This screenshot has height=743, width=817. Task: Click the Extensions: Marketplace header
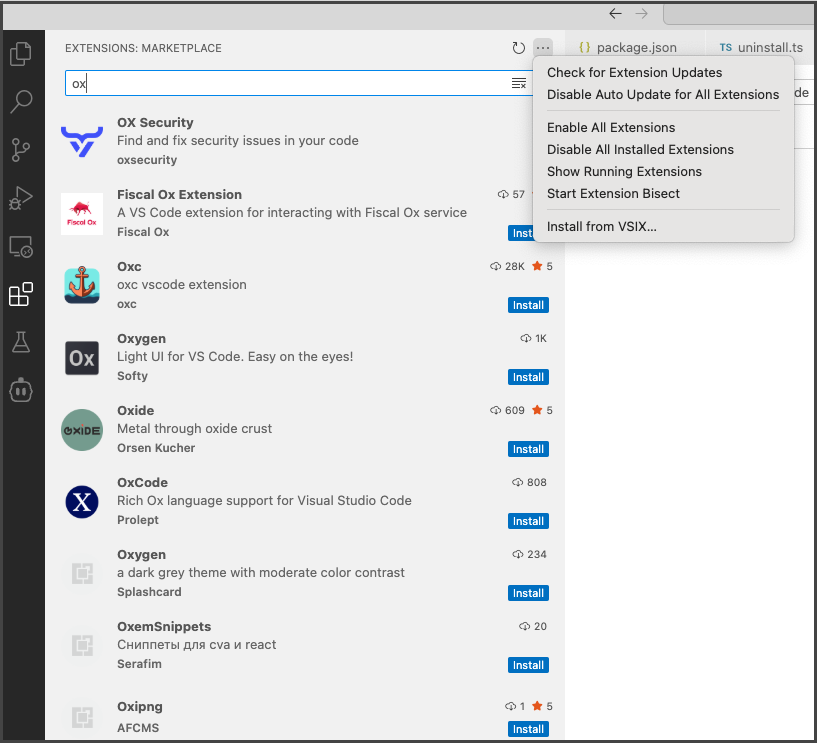point(143,48)
